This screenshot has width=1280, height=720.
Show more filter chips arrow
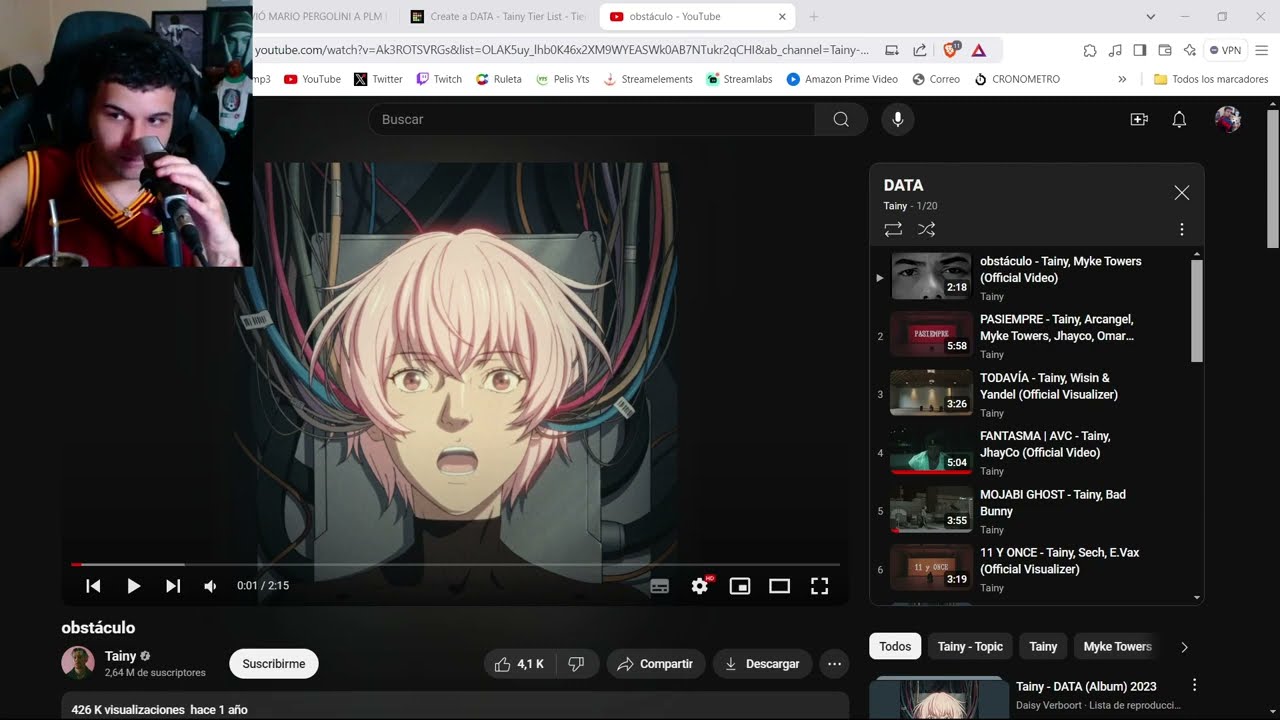[1184, 647]
